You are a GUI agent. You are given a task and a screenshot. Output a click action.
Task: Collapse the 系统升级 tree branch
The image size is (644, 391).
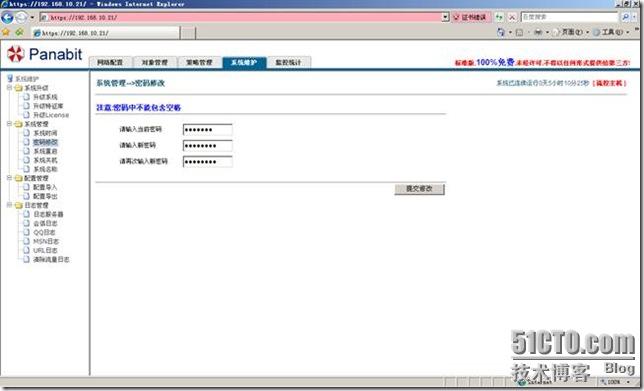tap(9, 87)
